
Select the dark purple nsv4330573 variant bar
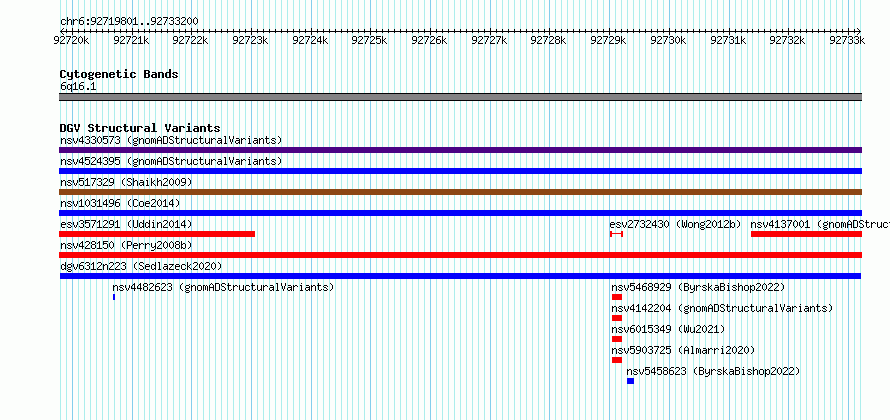click(460, 150)
